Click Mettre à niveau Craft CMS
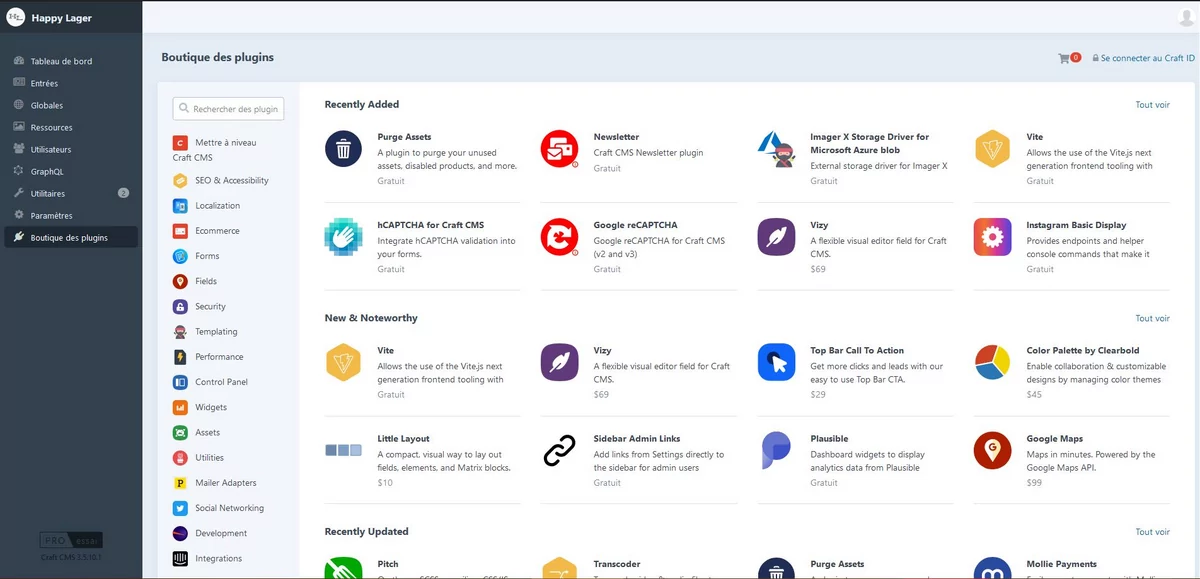The width and height of the screenshot is (1200, 579). 214,150
